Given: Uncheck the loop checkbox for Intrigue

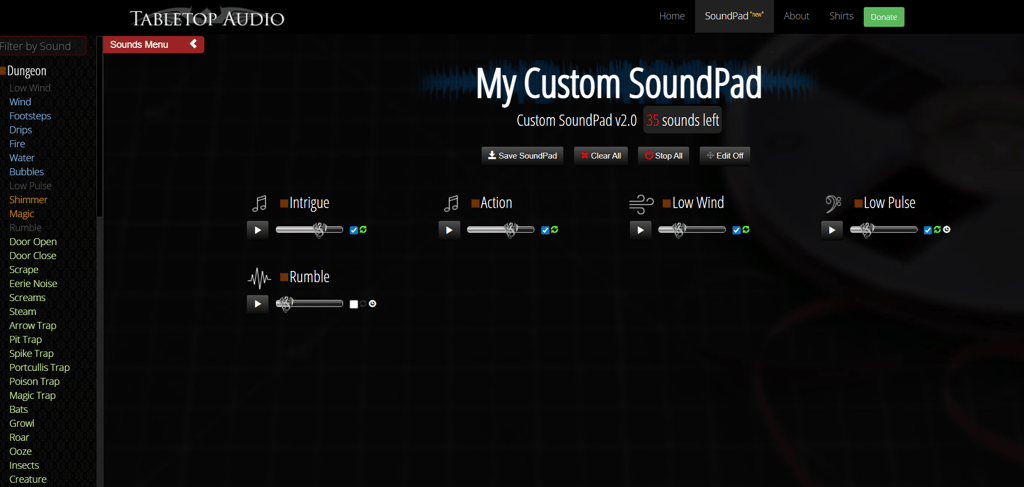Looking at the screenshot, I should click(354, 230).
